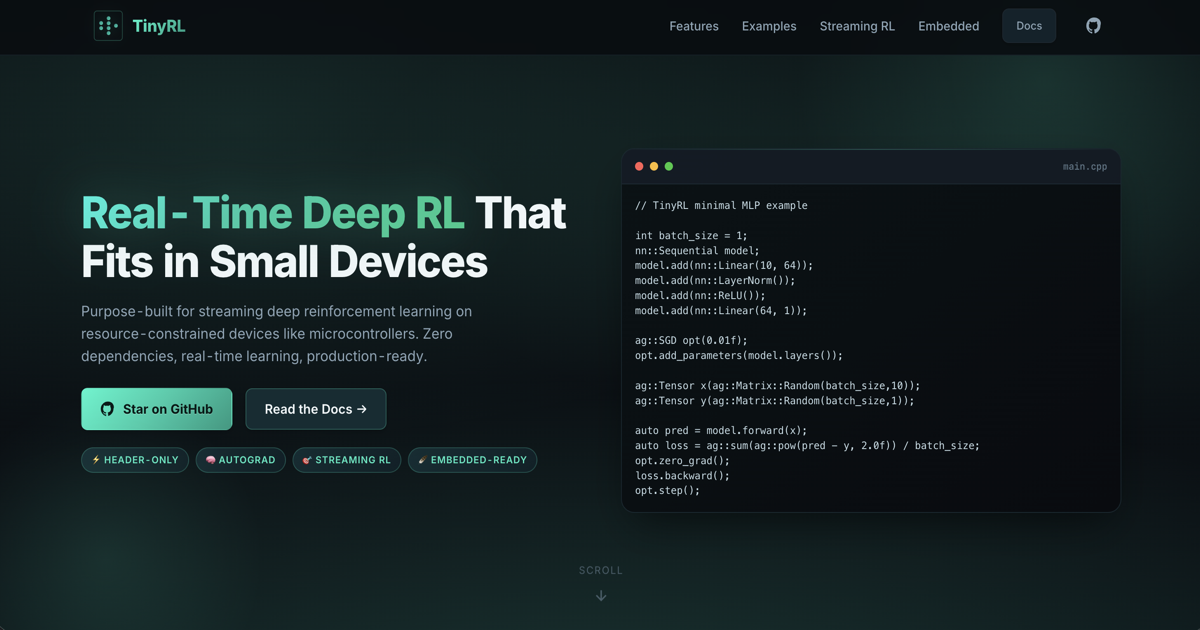Open the GitHub icon in the navbar
This screenshot has width=1200, height=630.
tap(1093, 26)
